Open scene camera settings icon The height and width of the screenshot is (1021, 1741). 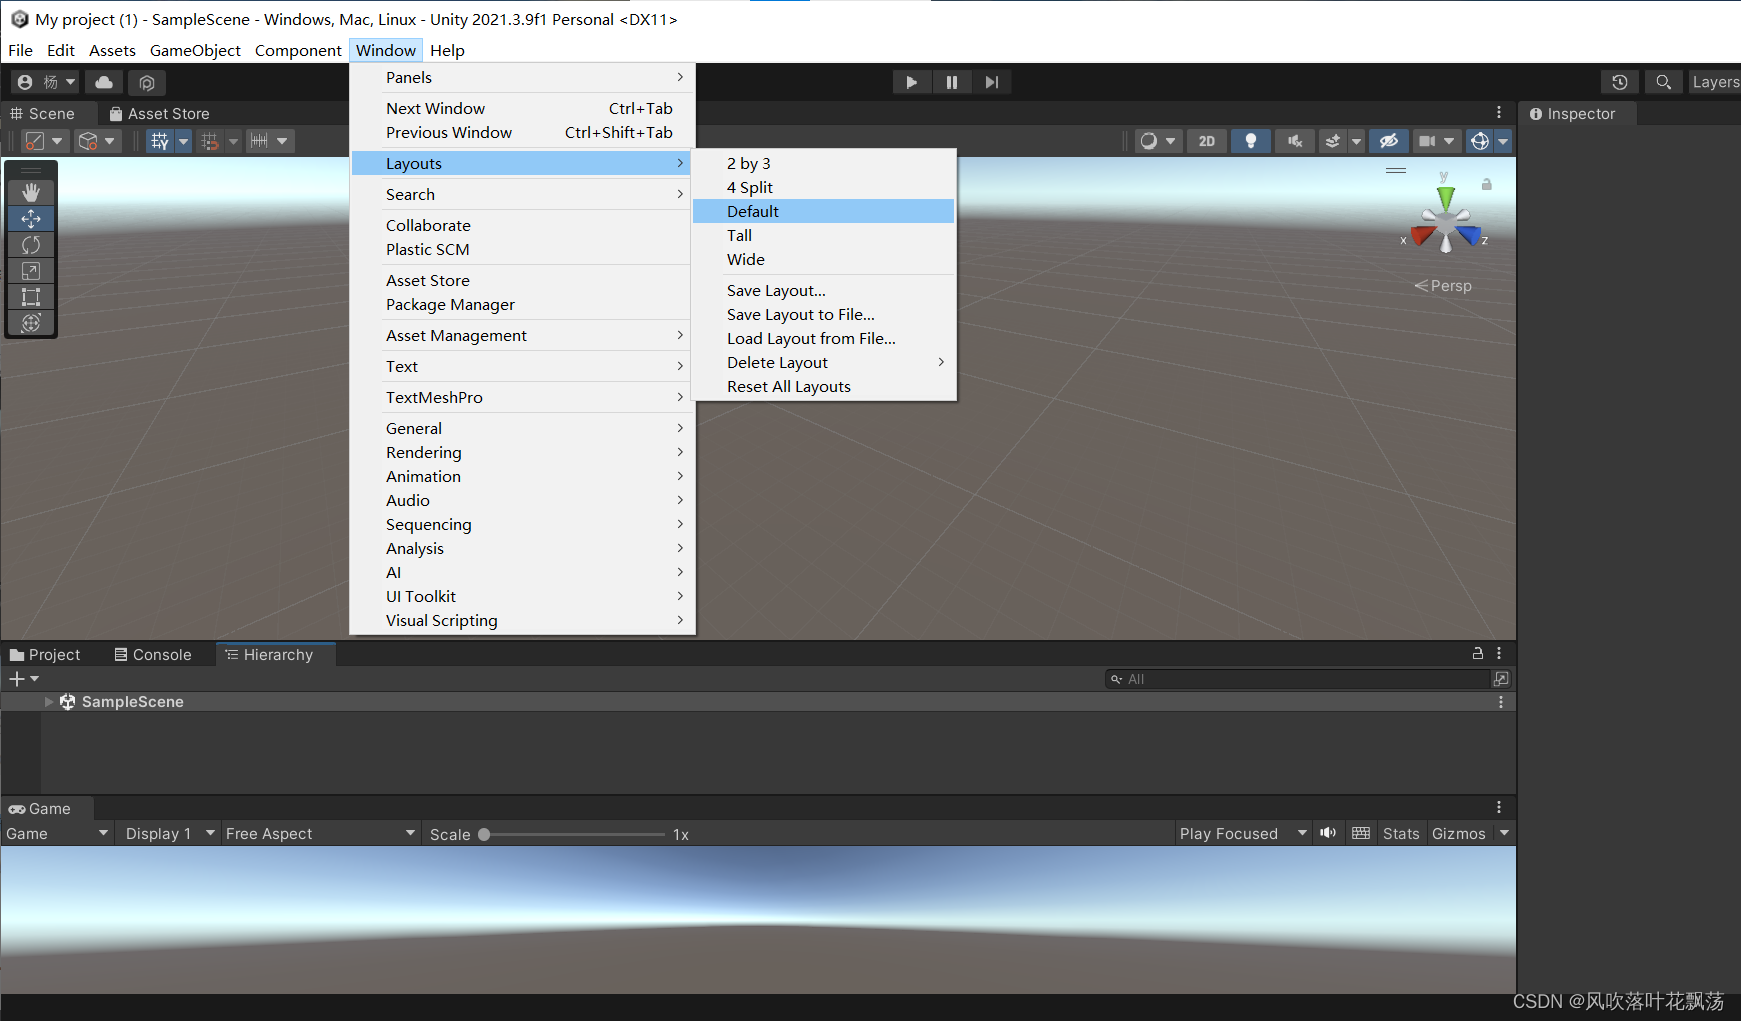coord(1427,141)
